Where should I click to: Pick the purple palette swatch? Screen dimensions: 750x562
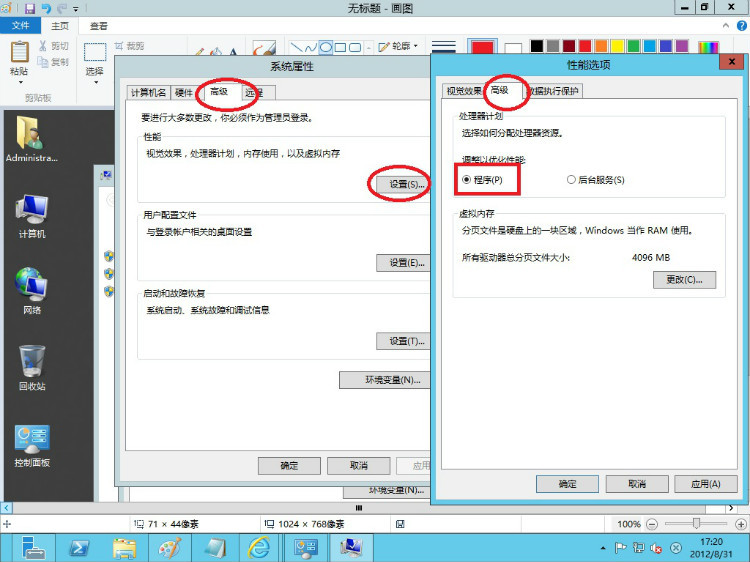(682, 45)
